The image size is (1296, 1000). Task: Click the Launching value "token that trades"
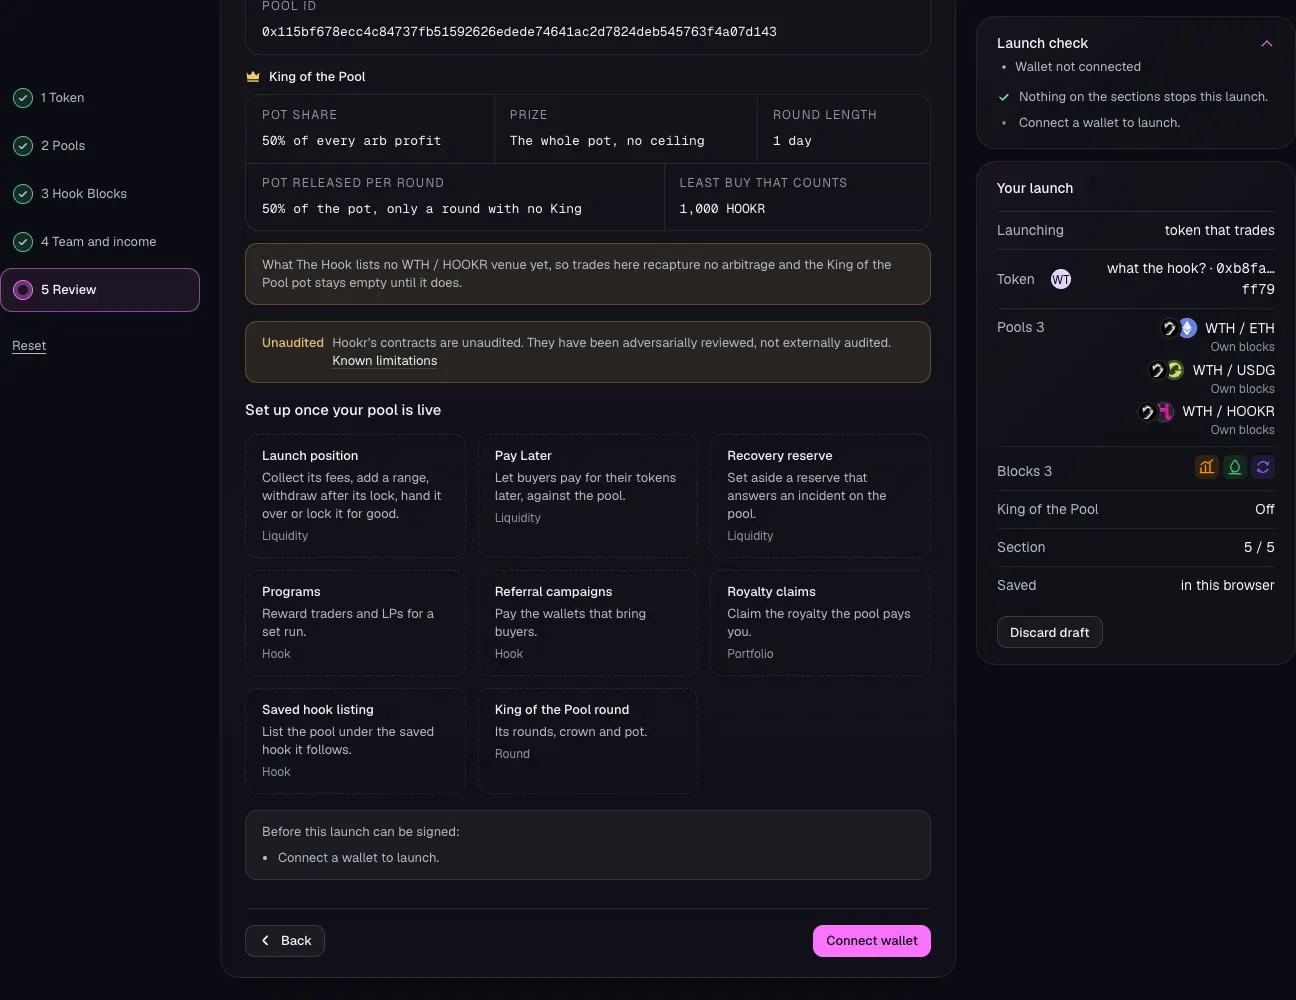[x=1220, y=230]
